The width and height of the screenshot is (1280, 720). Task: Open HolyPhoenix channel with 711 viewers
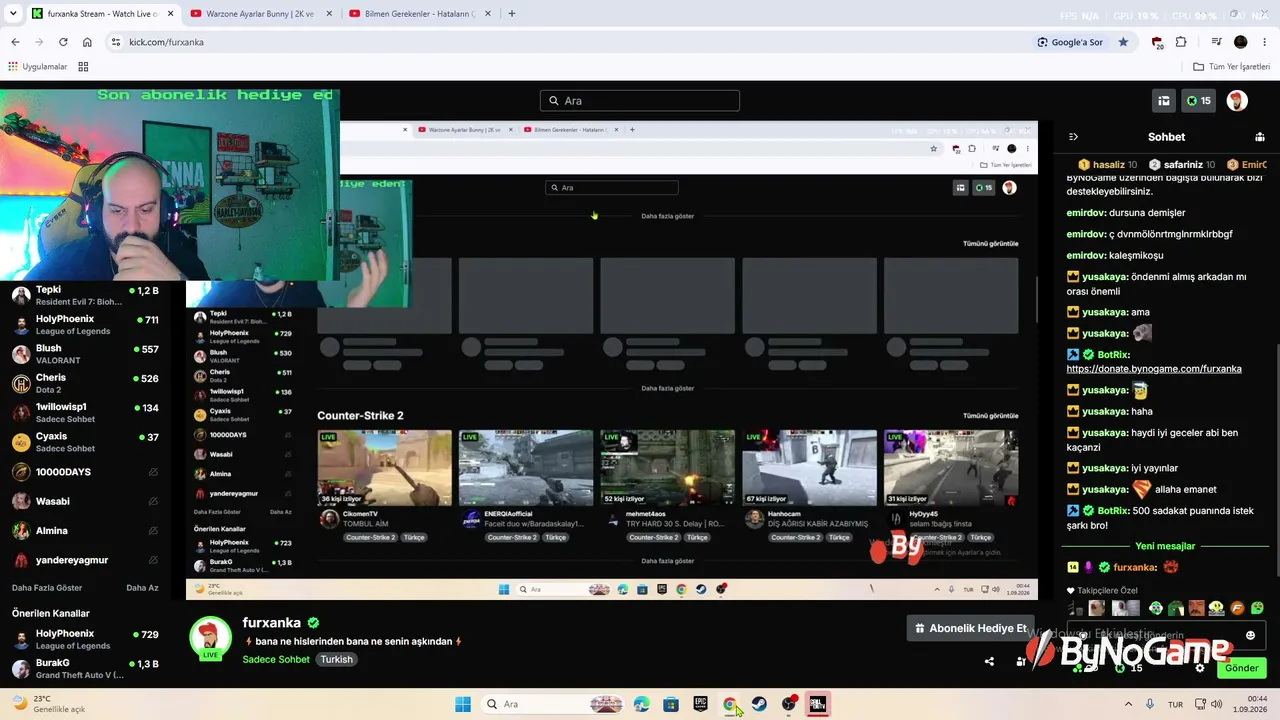pos(85,325)
